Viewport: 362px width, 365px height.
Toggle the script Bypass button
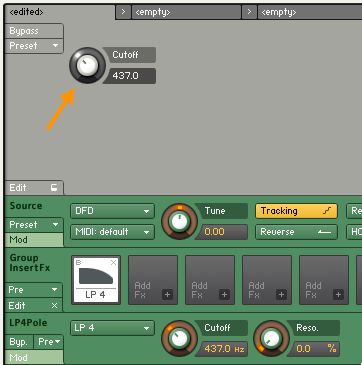(x=34, y=31)
